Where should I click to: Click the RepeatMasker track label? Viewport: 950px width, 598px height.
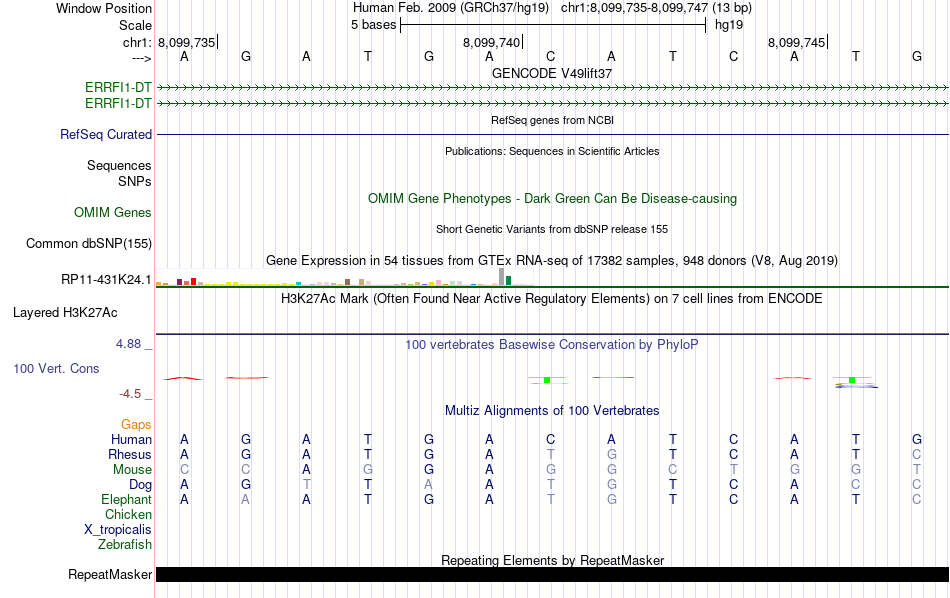point(110,574)
